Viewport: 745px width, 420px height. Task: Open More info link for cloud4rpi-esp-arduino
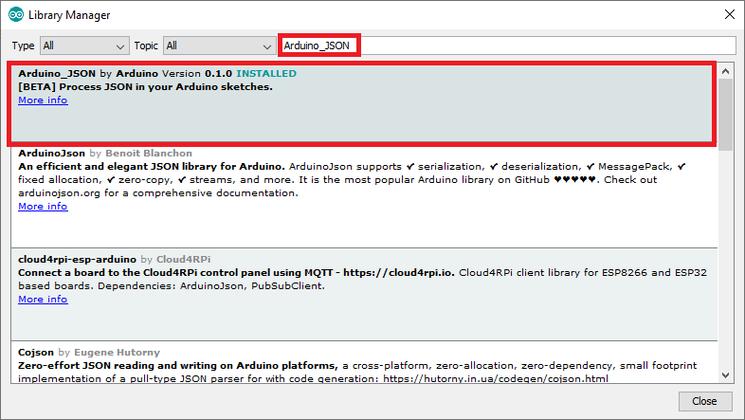(43, 299)
